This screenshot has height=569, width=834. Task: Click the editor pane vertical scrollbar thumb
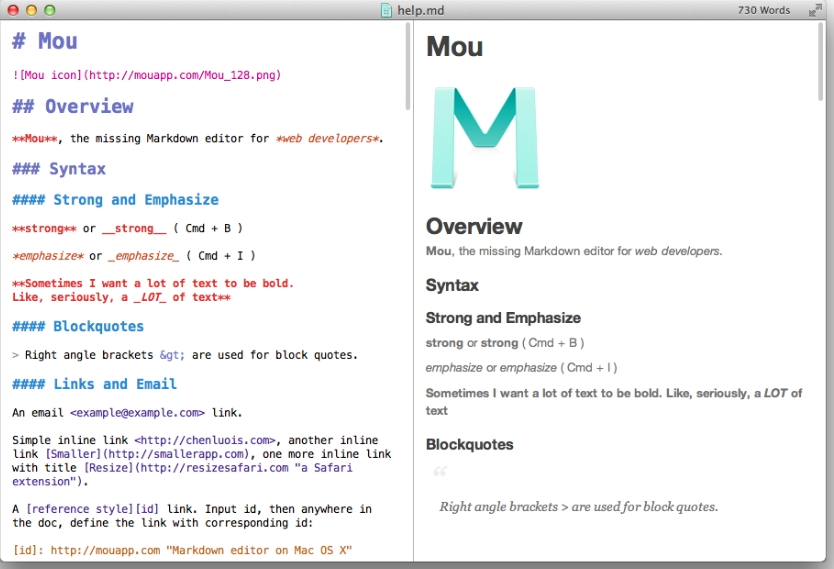pos(408,66)
